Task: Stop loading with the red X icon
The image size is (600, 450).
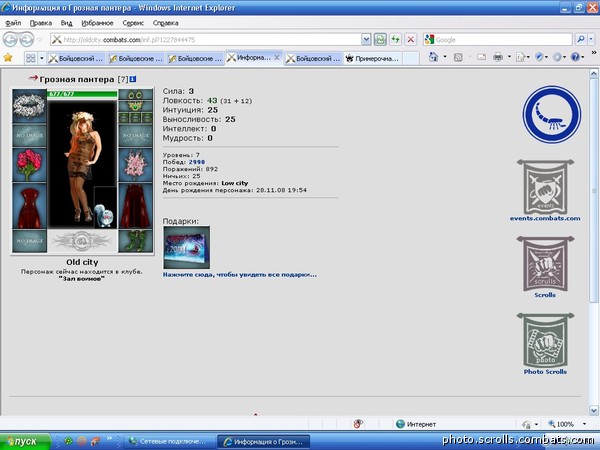Action: pos(410,39)
